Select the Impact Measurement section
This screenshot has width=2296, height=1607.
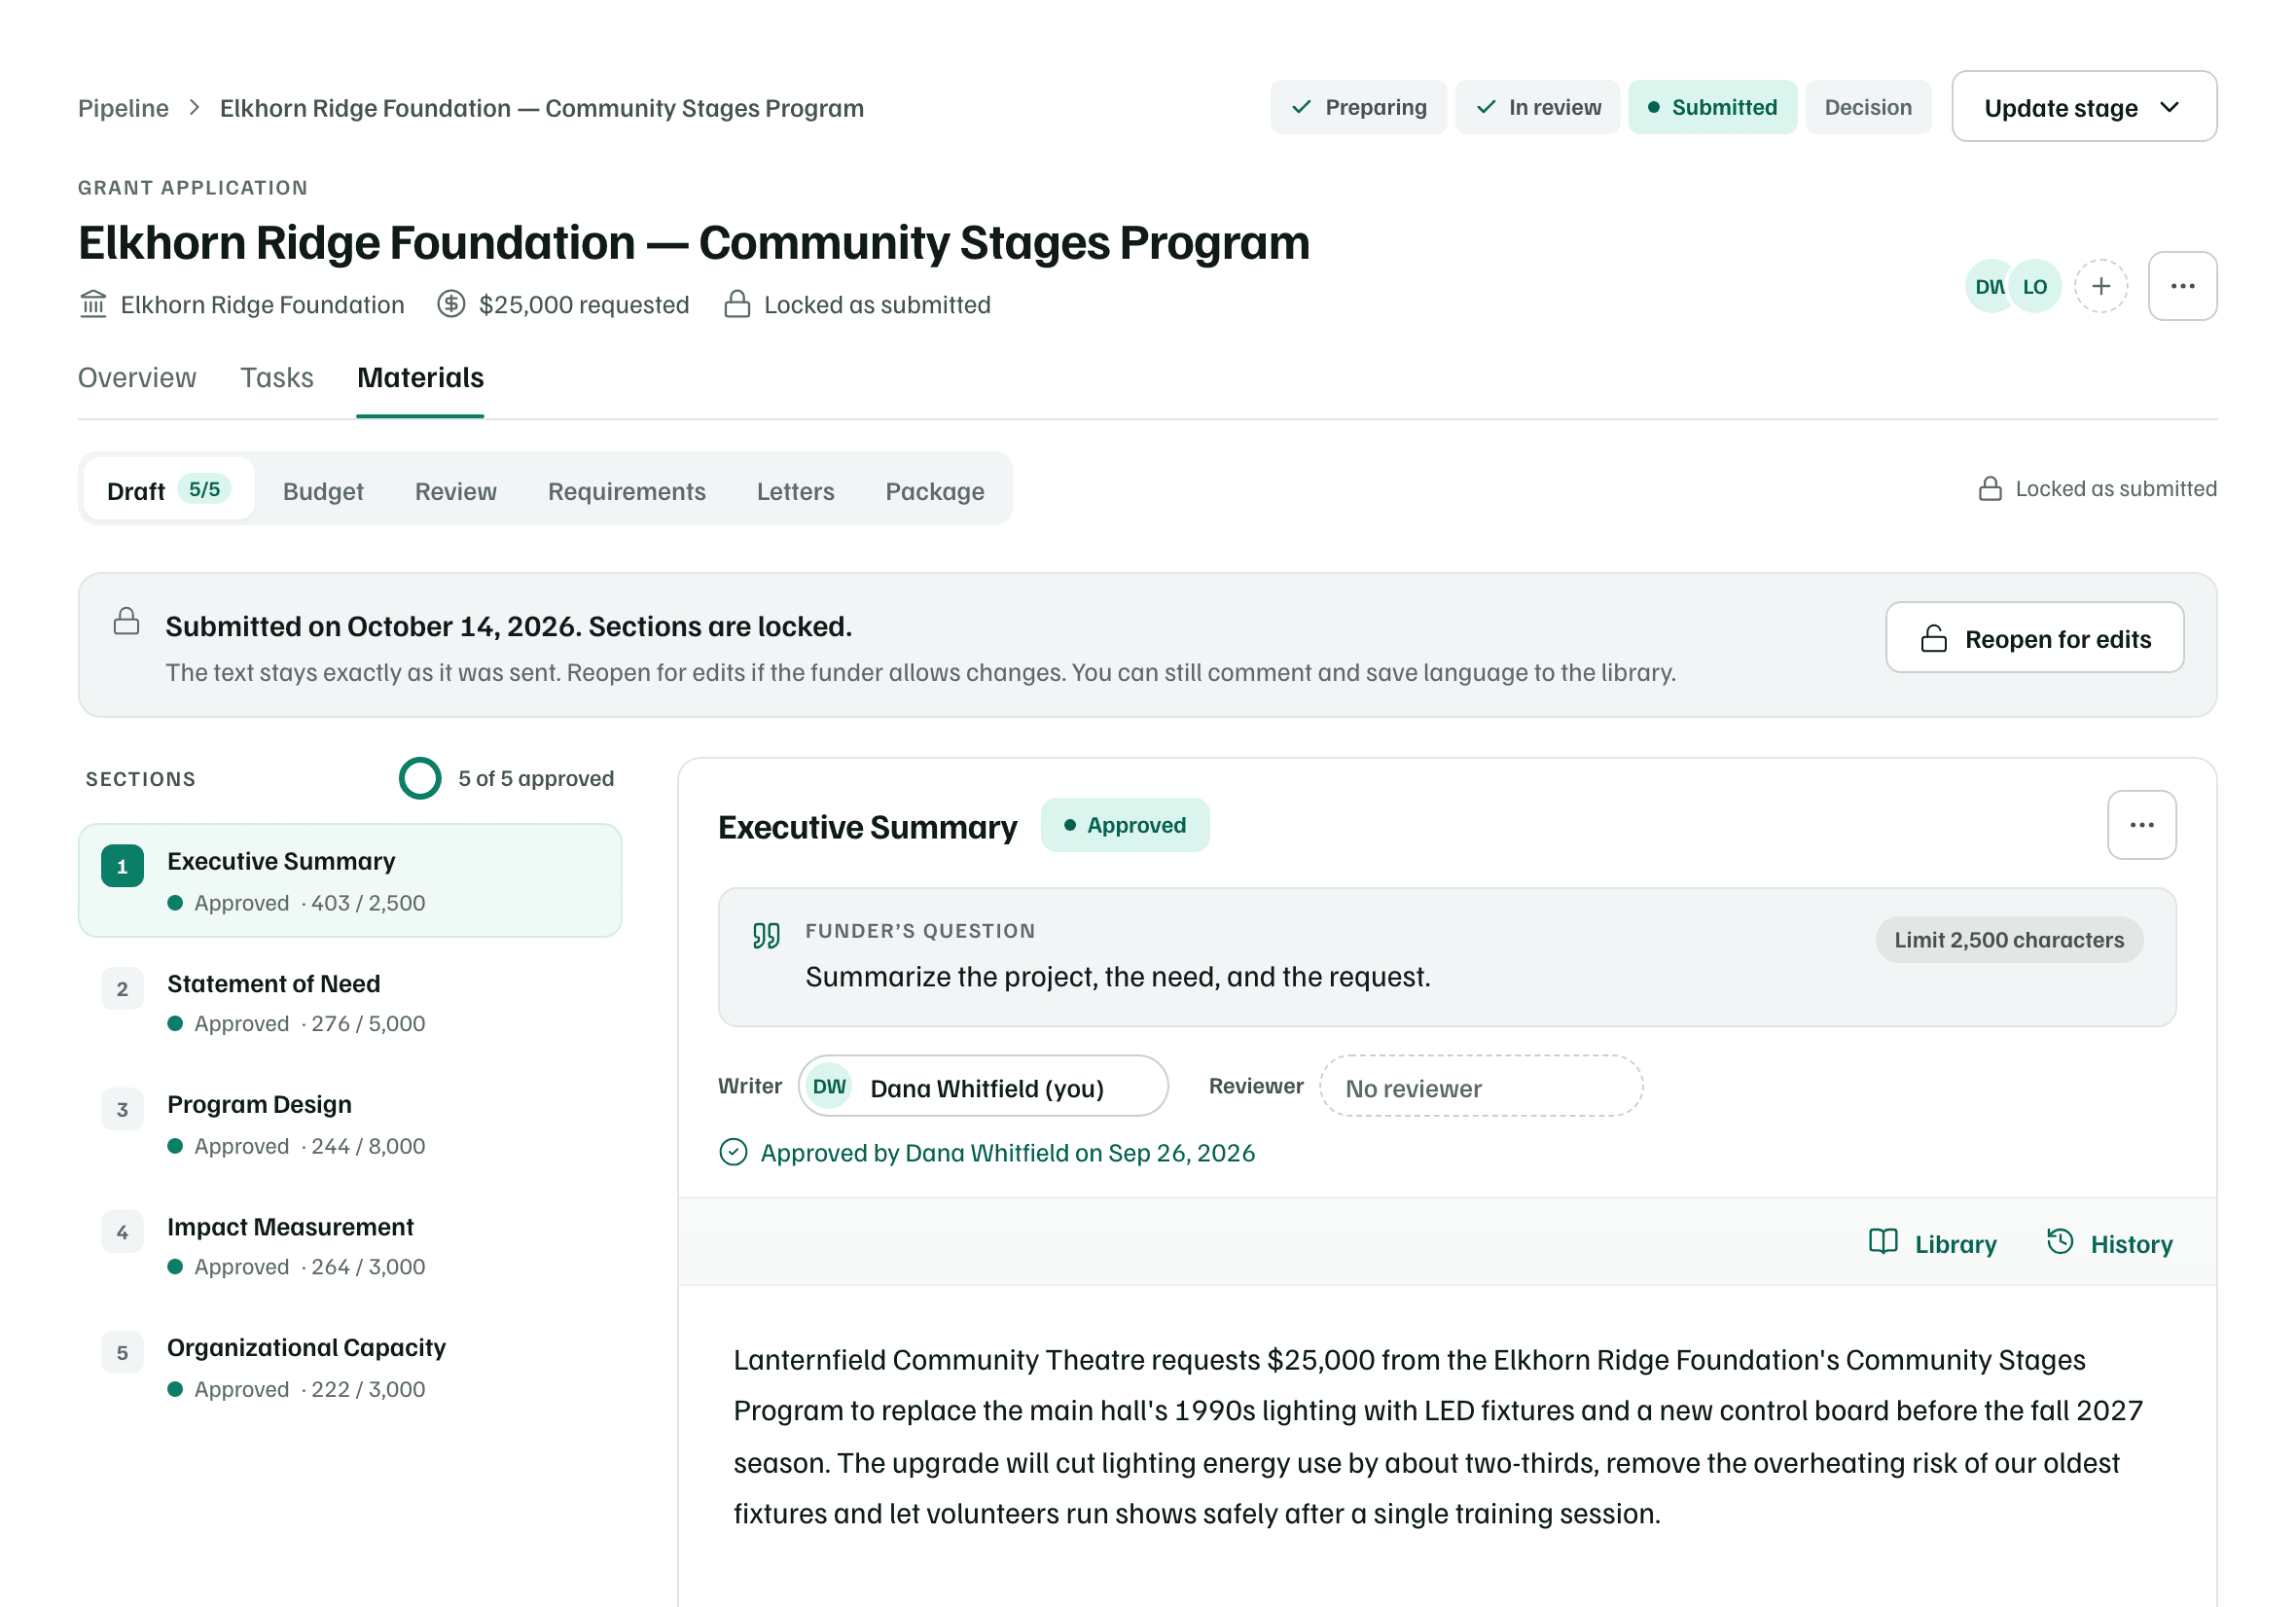[350, 1245]
